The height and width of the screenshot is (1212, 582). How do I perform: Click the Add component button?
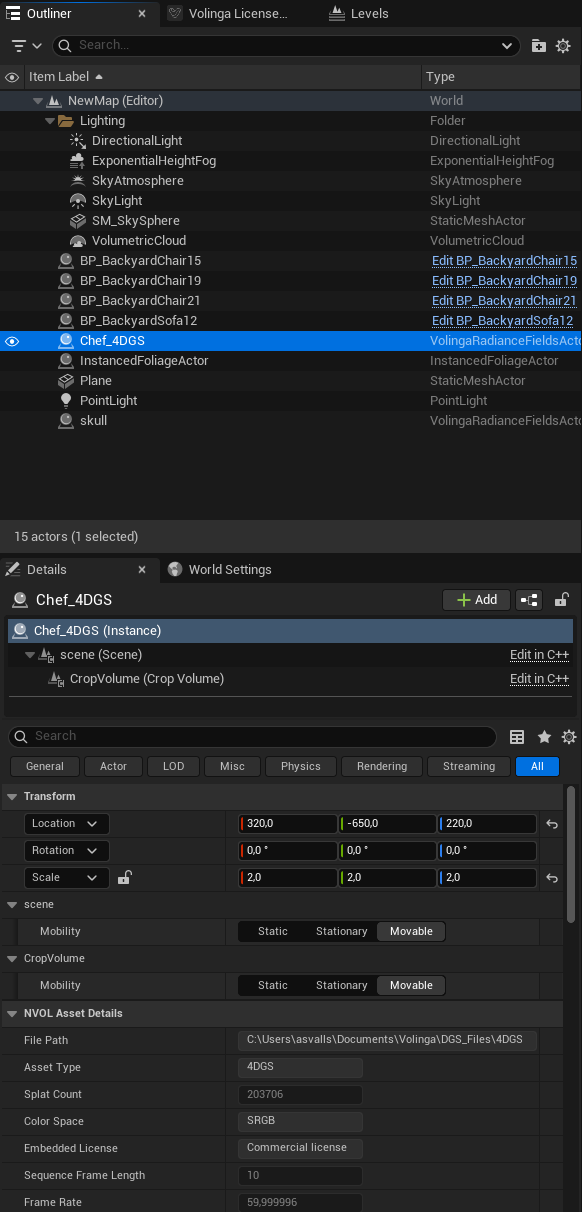pyautogui.click(x=476, y=600)
